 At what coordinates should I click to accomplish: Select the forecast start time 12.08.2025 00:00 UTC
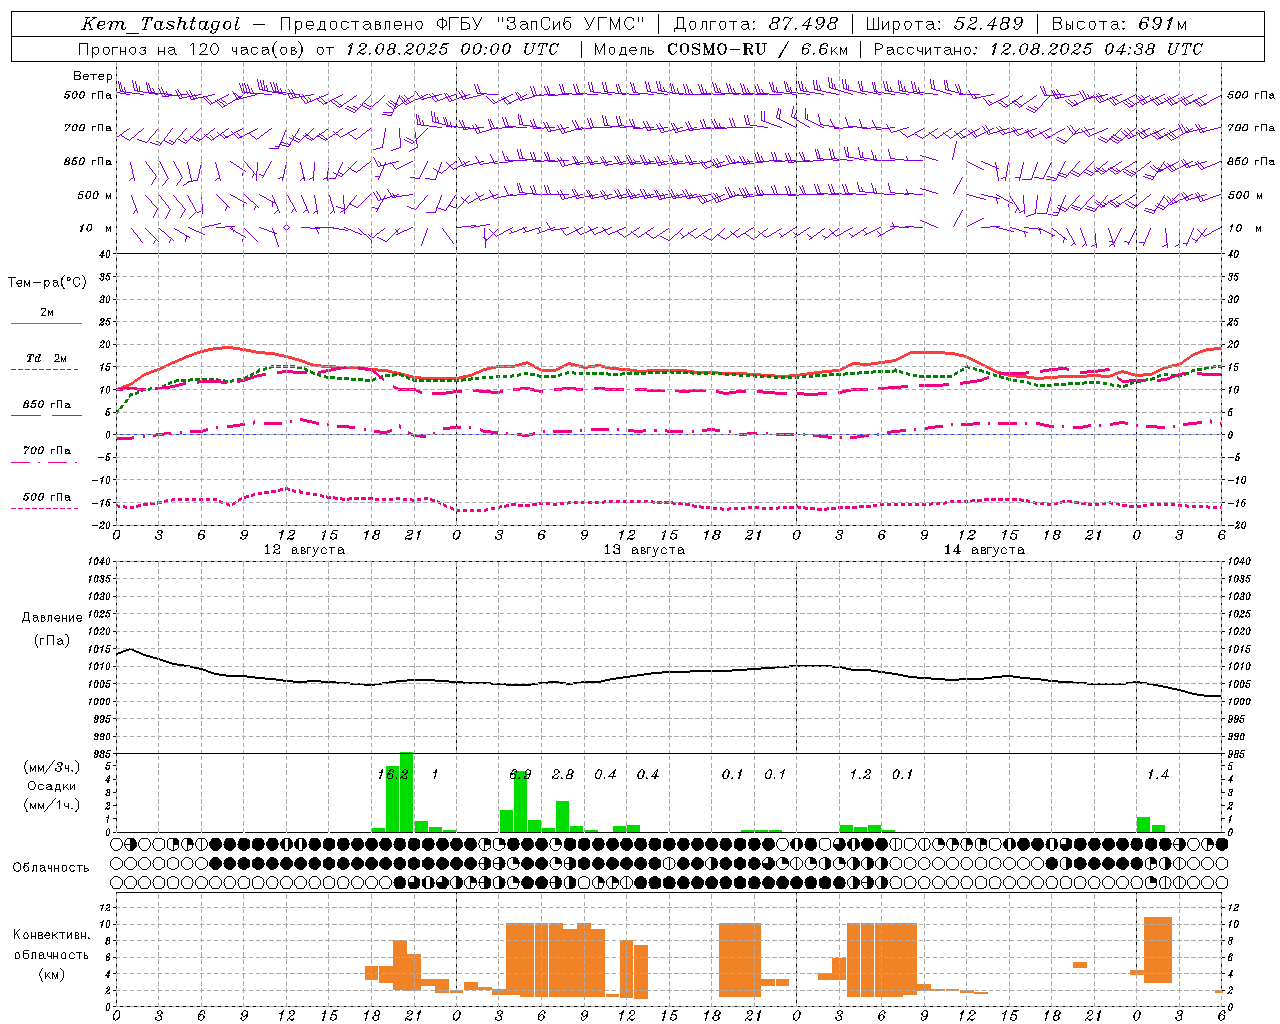(x=452, y=49)
